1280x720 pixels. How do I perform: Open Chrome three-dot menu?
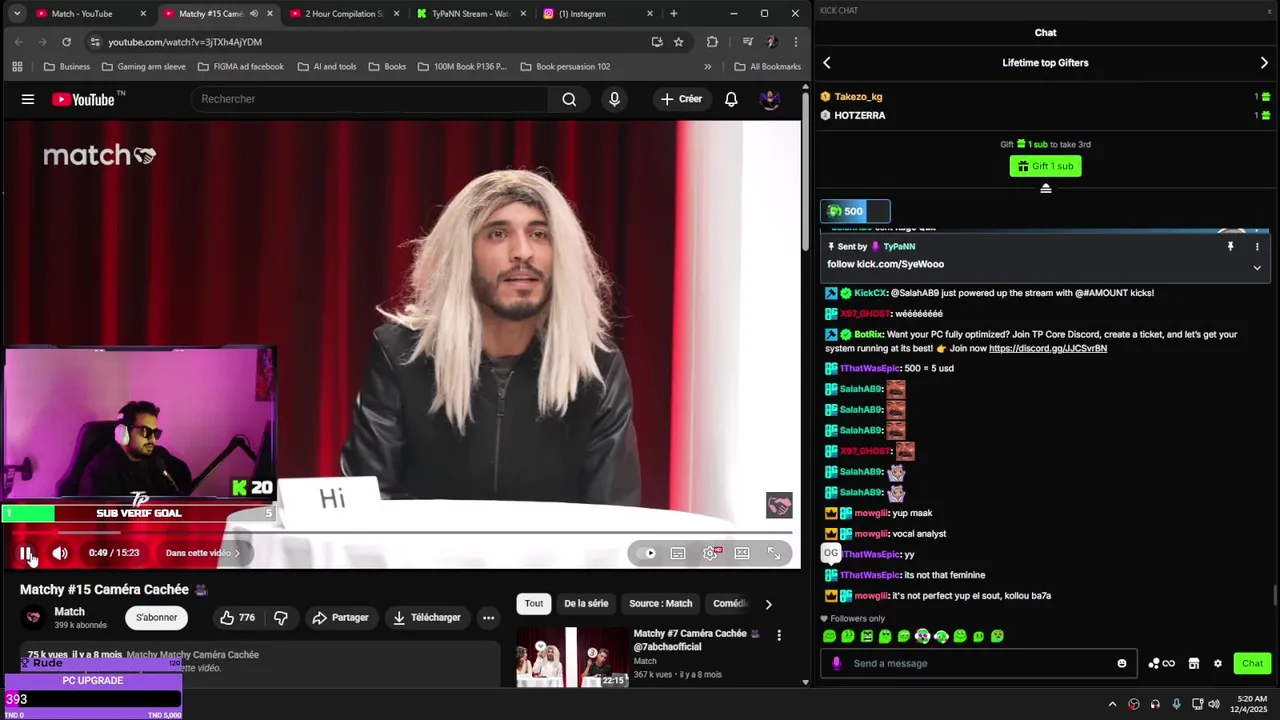click(796, 42)
